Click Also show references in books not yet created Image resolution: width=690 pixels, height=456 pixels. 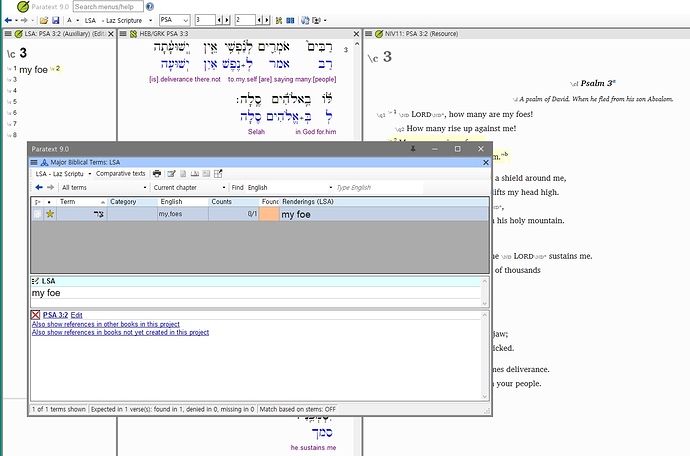click(120, 332)
